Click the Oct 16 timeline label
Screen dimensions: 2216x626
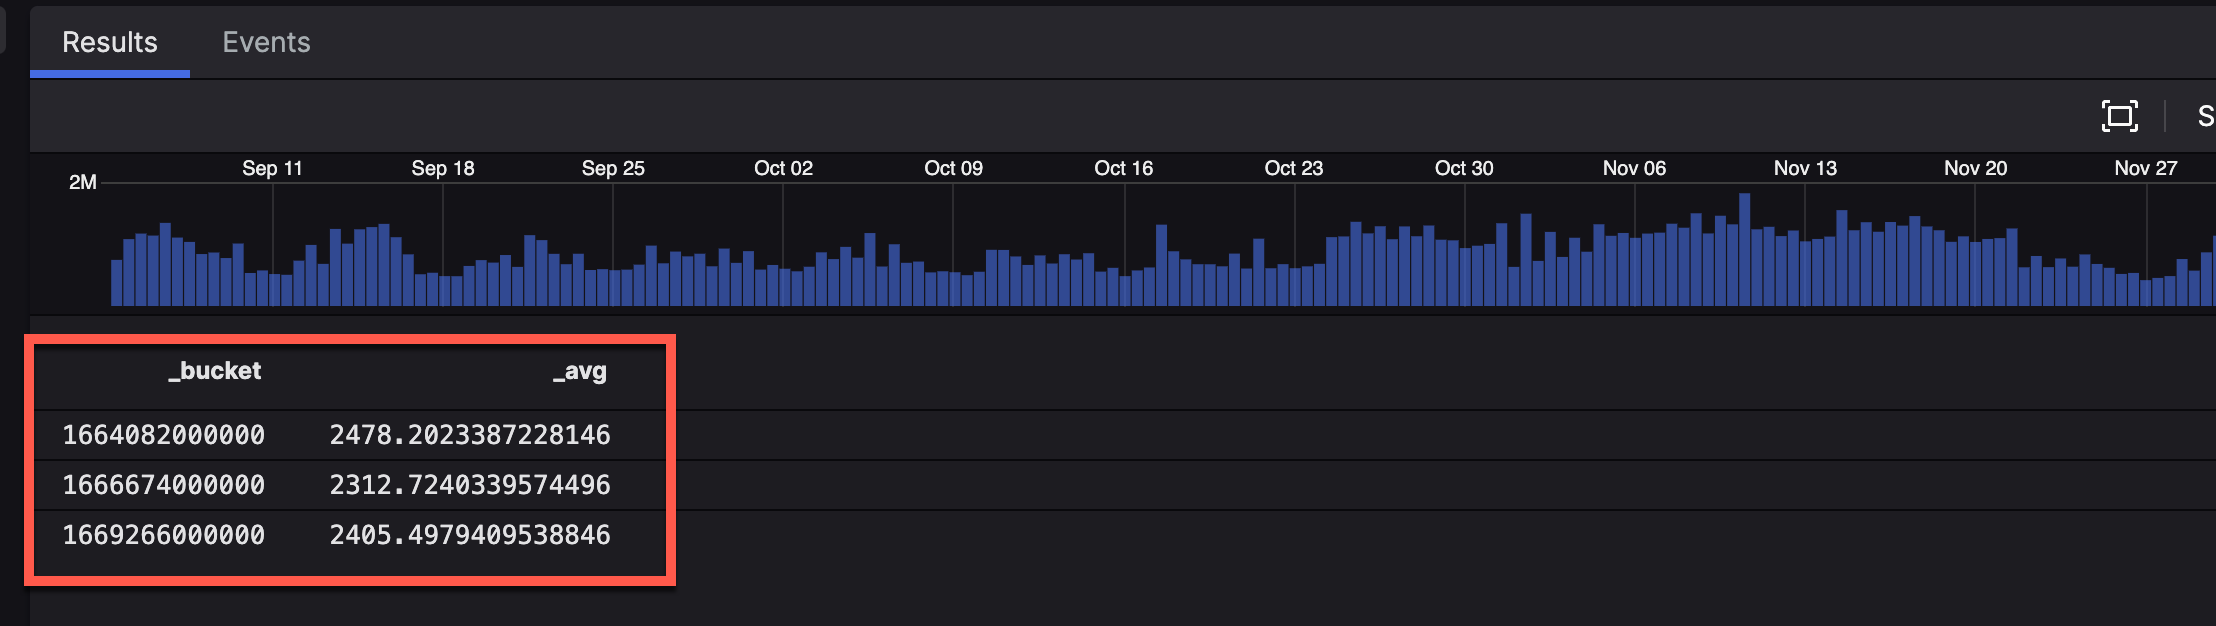click(x=1123, y=168)
